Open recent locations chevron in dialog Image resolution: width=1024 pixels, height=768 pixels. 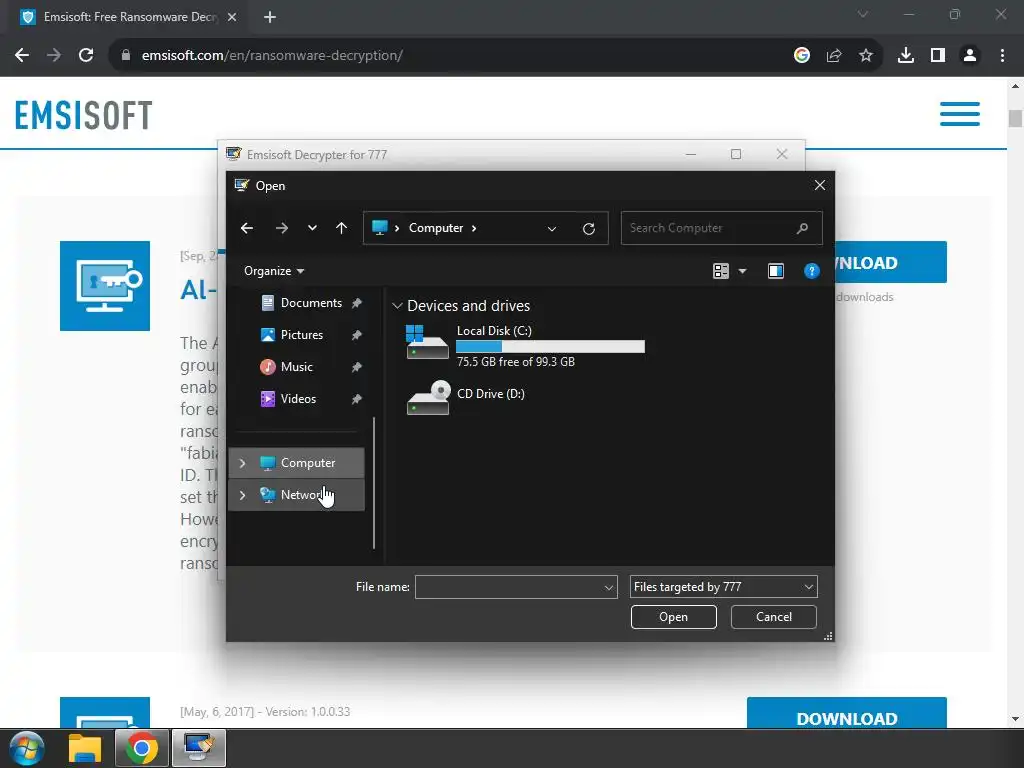312,228
